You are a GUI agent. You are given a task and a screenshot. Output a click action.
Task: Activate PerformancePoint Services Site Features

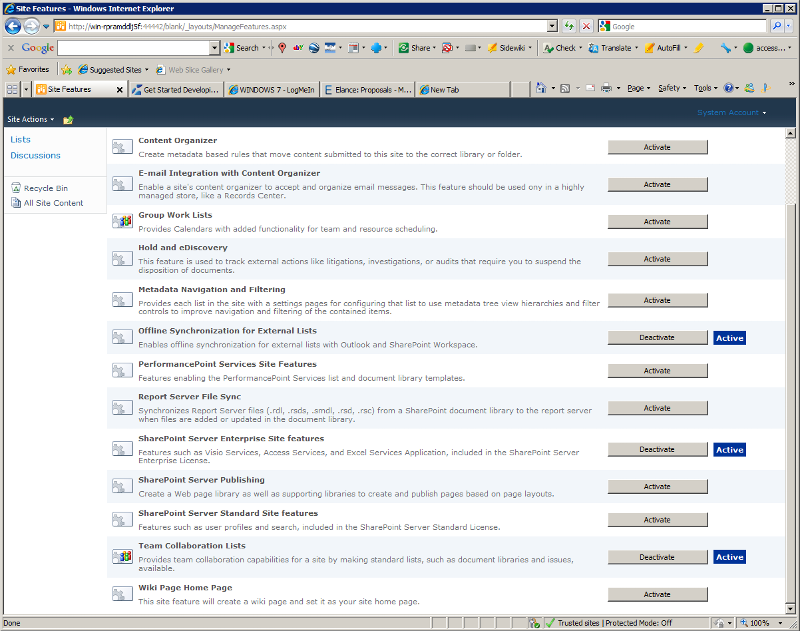(657, 371)
